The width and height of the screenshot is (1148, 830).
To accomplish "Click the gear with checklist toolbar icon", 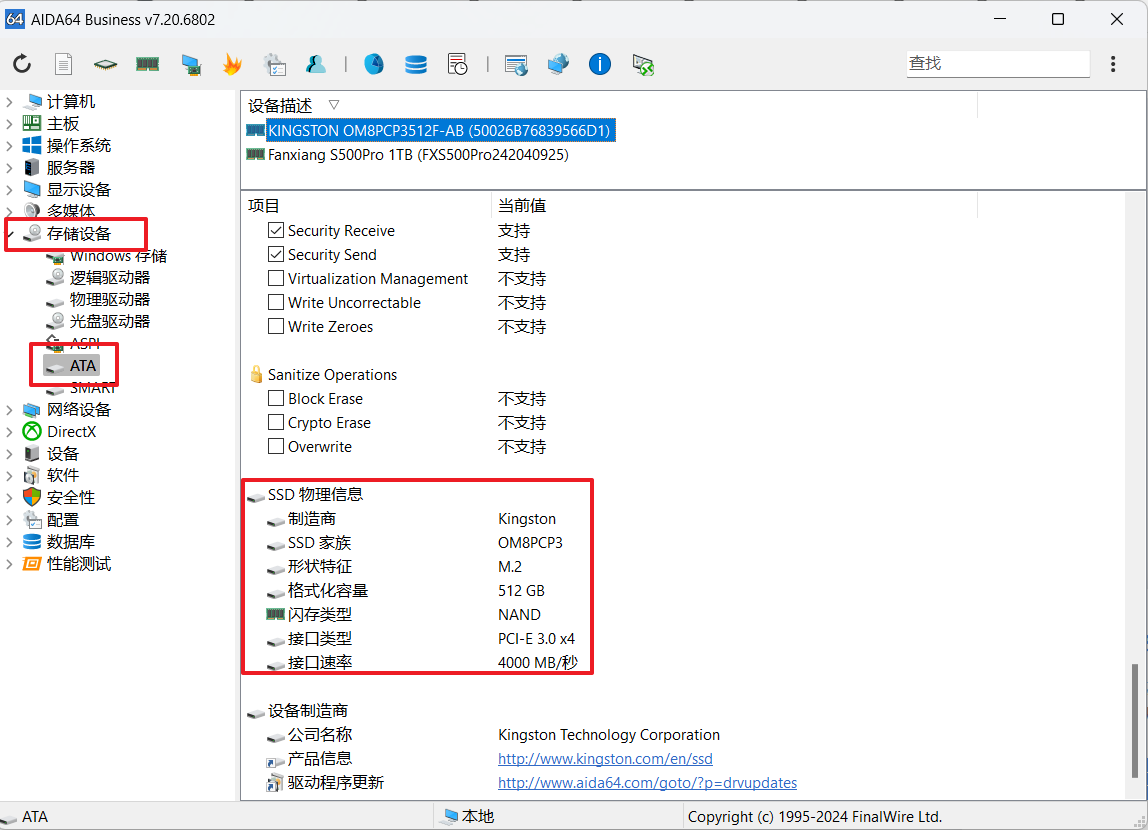I will click(x=275, y=64).
